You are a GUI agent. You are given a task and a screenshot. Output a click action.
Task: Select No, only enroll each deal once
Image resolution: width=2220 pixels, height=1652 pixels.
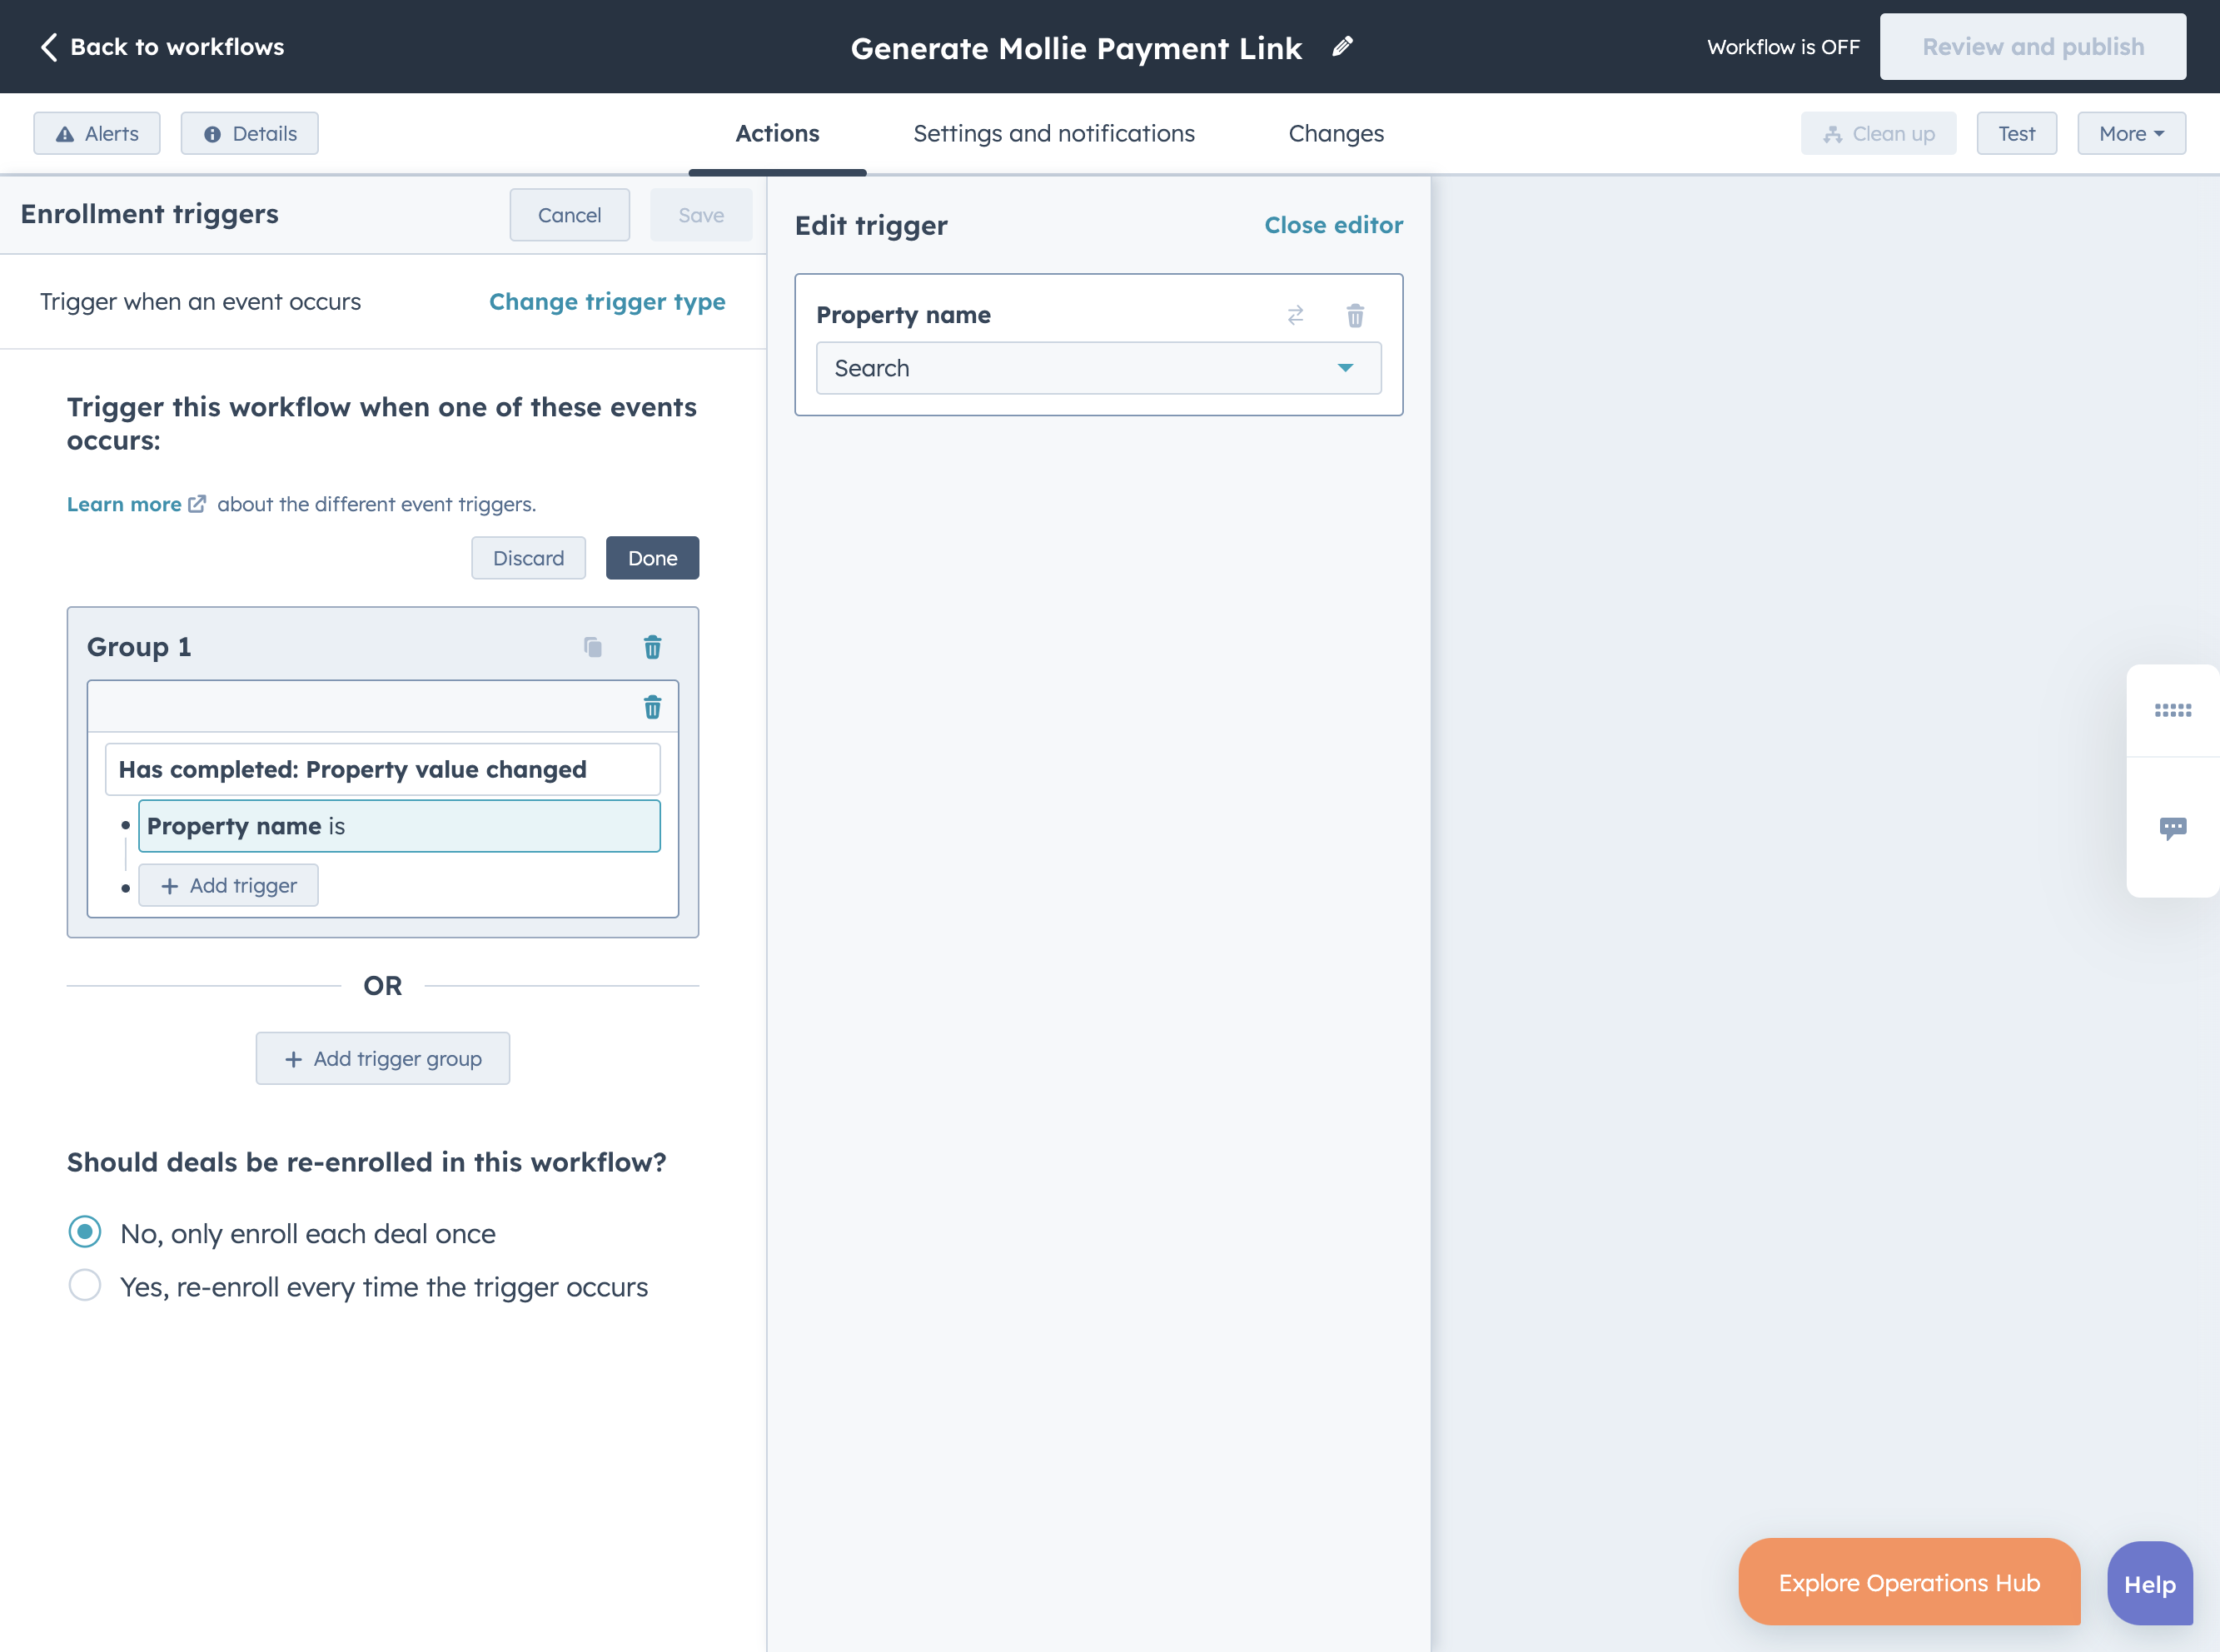pyautogui.click(x=85, y=1232)
